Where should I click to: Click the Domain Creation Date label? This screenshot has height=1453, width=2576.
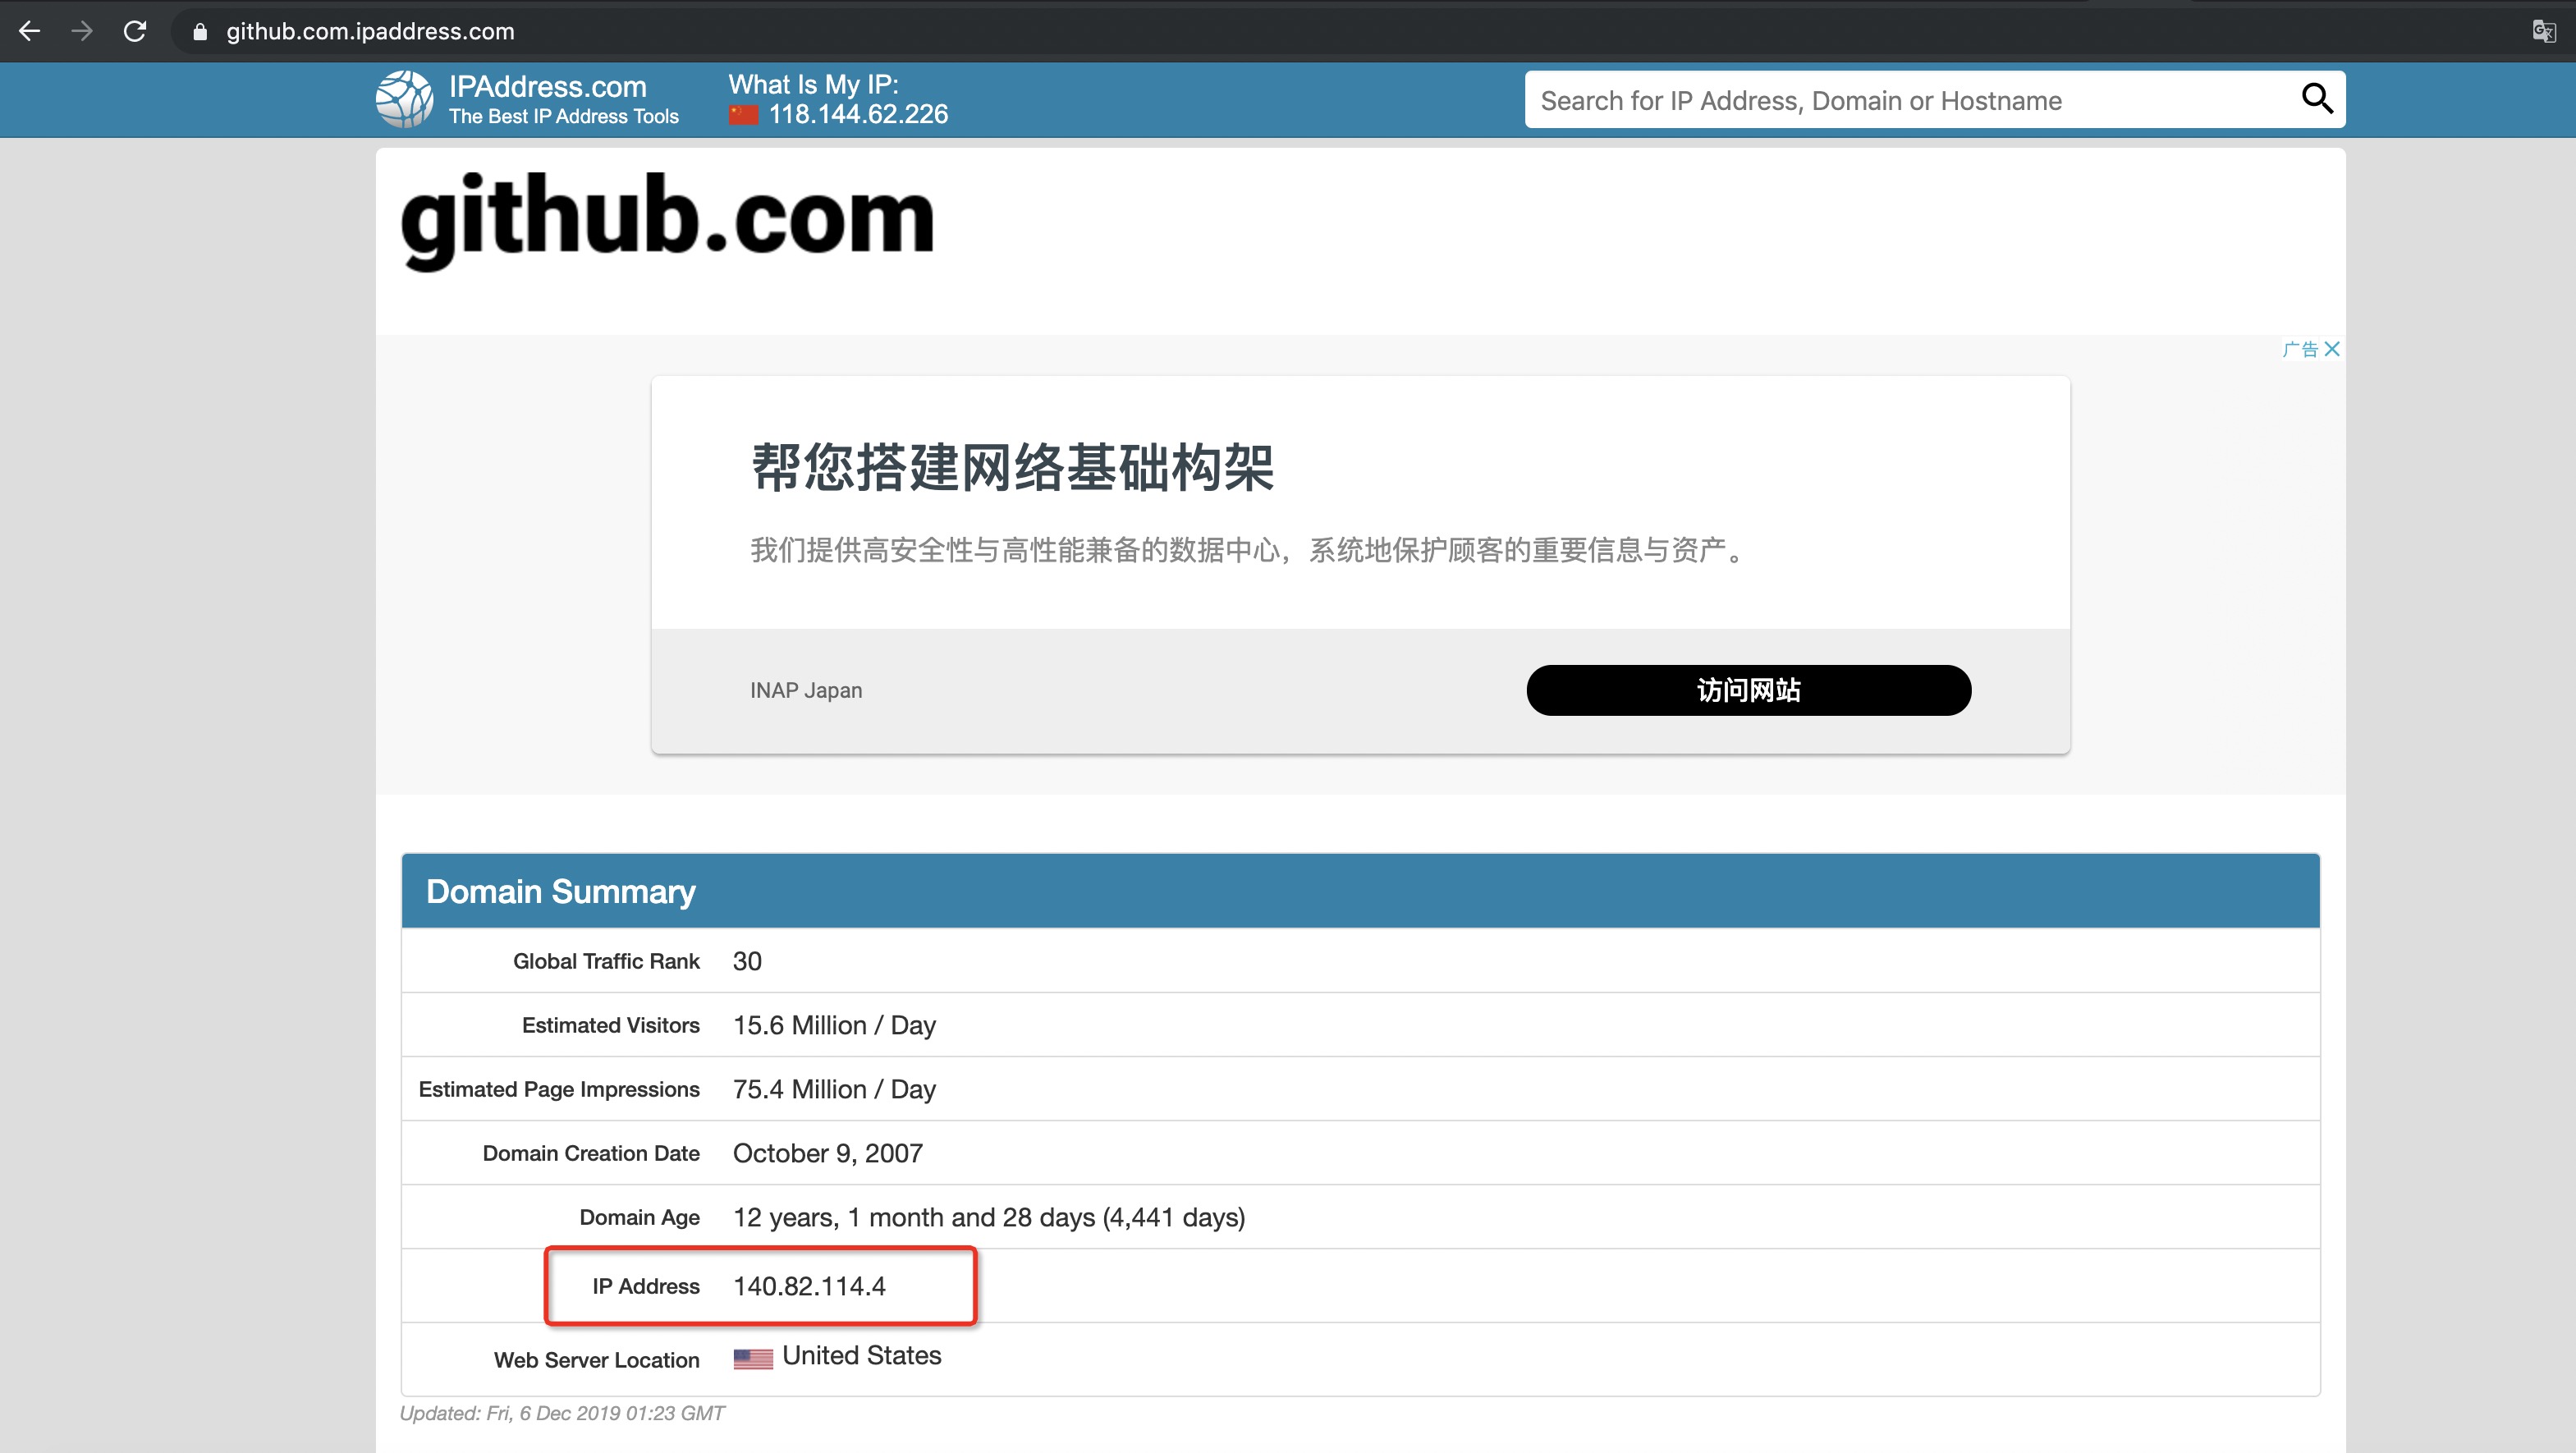point(591,1153)
